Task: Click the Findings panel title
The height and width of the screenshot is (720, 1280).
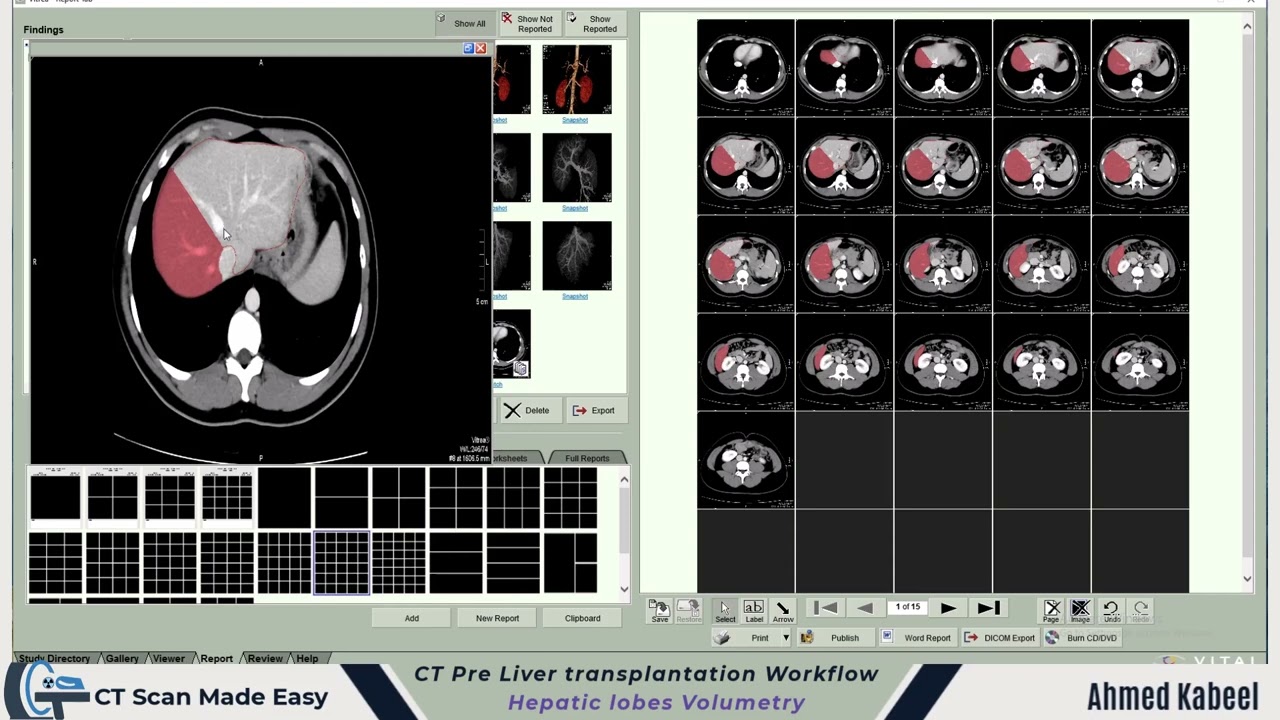Action: 43,29
